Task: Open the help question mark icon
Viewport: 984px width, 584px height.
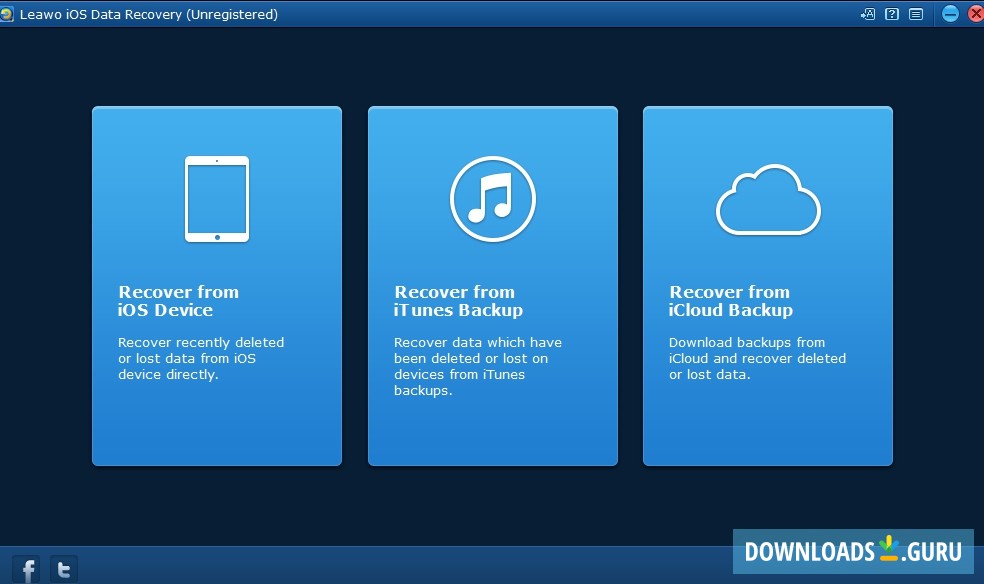Action: 892,14
